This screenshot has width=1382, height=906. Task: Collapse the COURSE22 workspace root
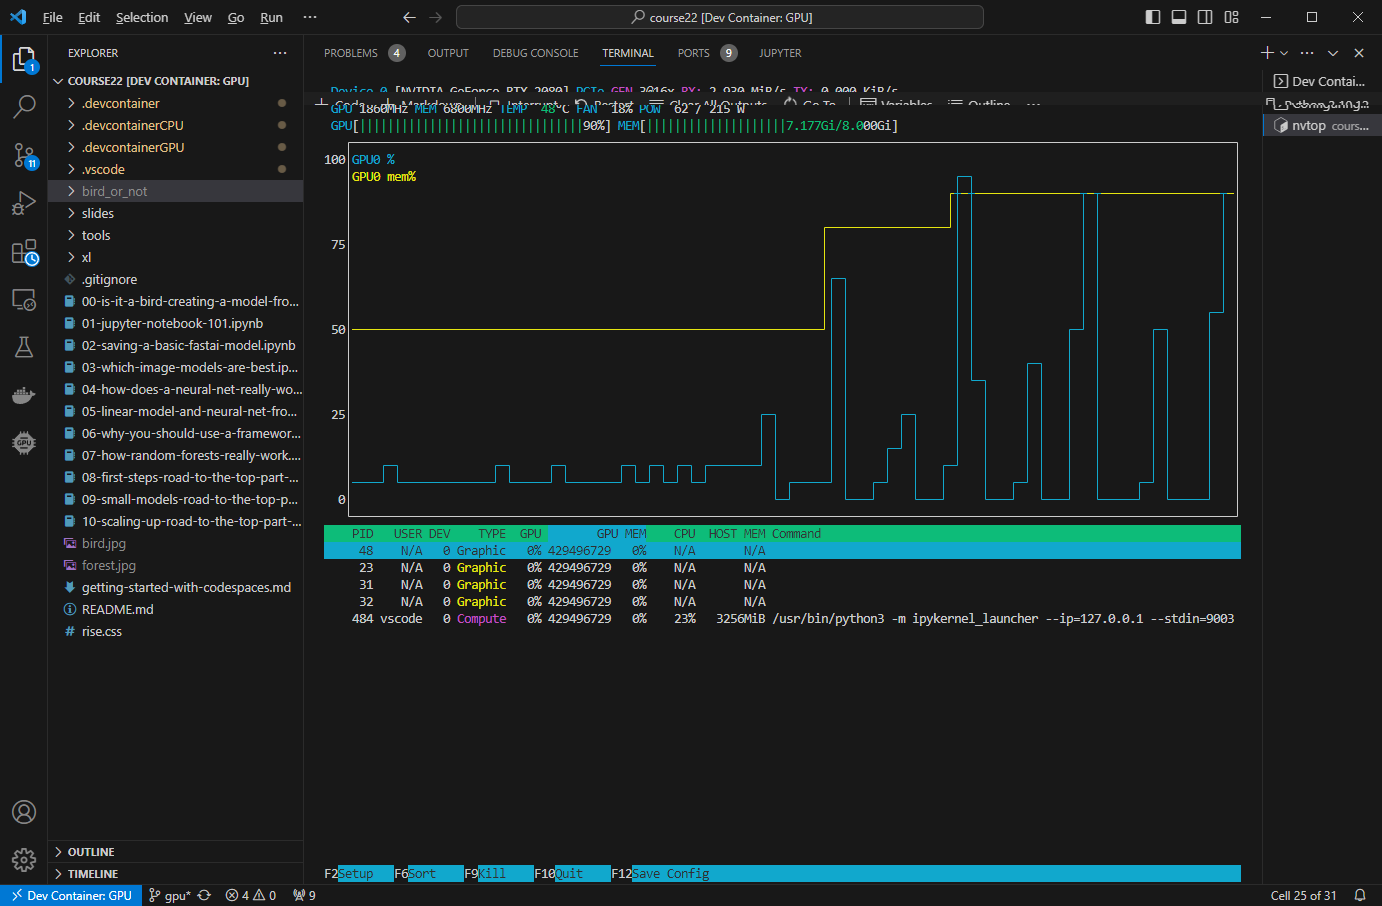coord(175,81)
